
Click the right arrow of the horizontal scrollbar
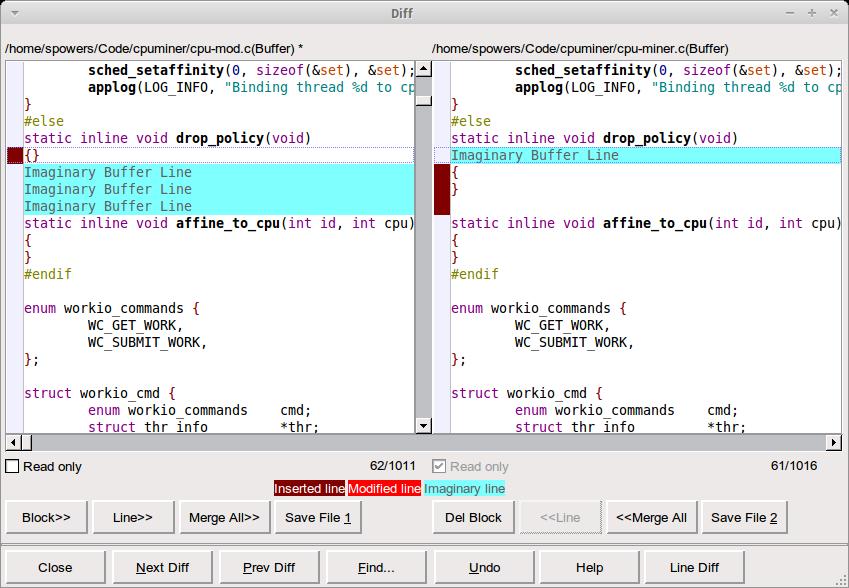[834, 442]
